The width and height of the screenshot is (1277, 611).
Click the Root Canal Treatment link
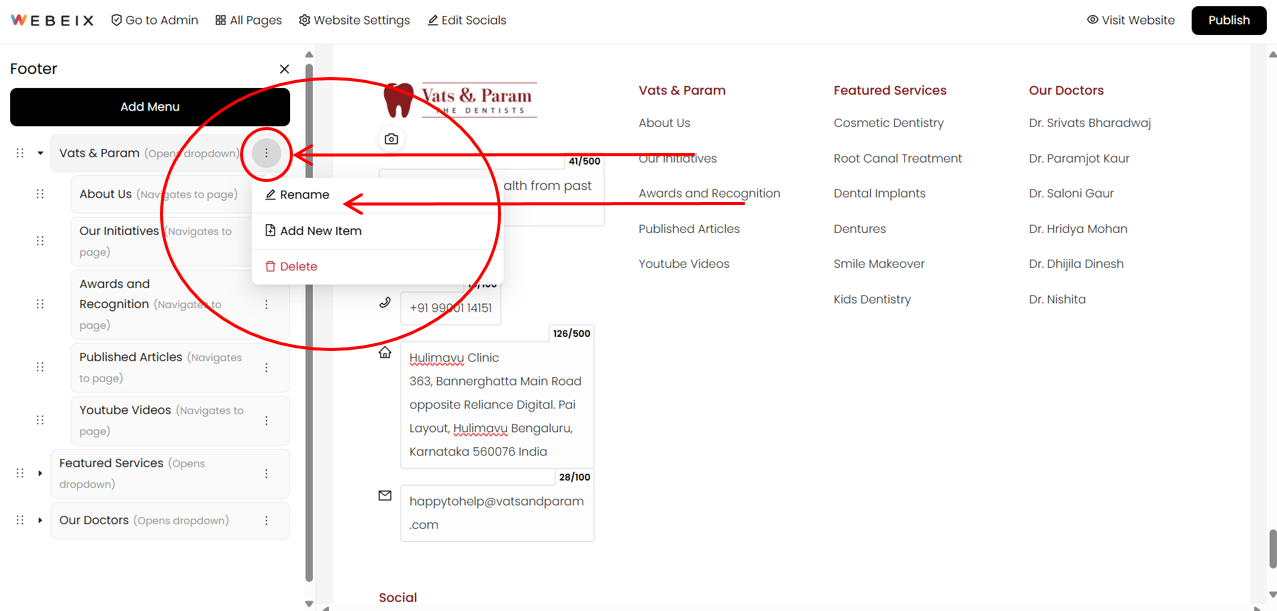click(898, 158)
